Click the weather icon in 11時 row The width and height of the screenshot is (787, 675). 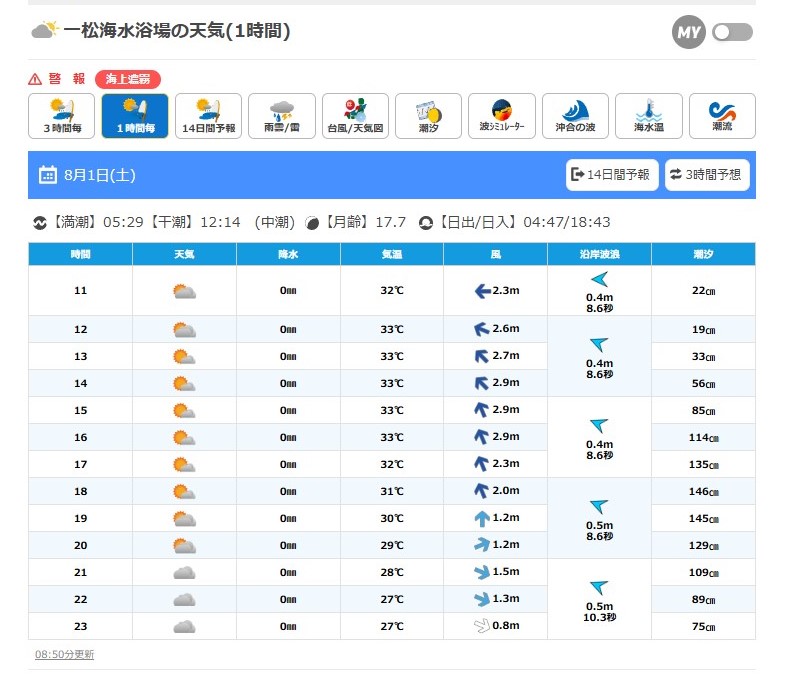(184, 291)
